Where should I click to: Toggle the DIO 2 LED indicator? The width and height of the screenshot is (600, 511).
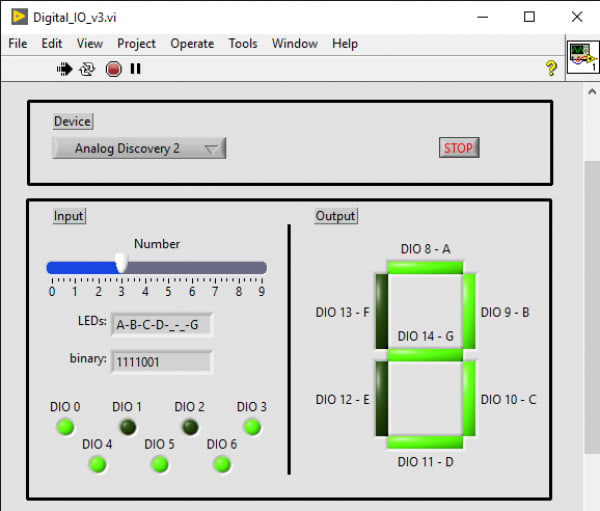point(190,427)
